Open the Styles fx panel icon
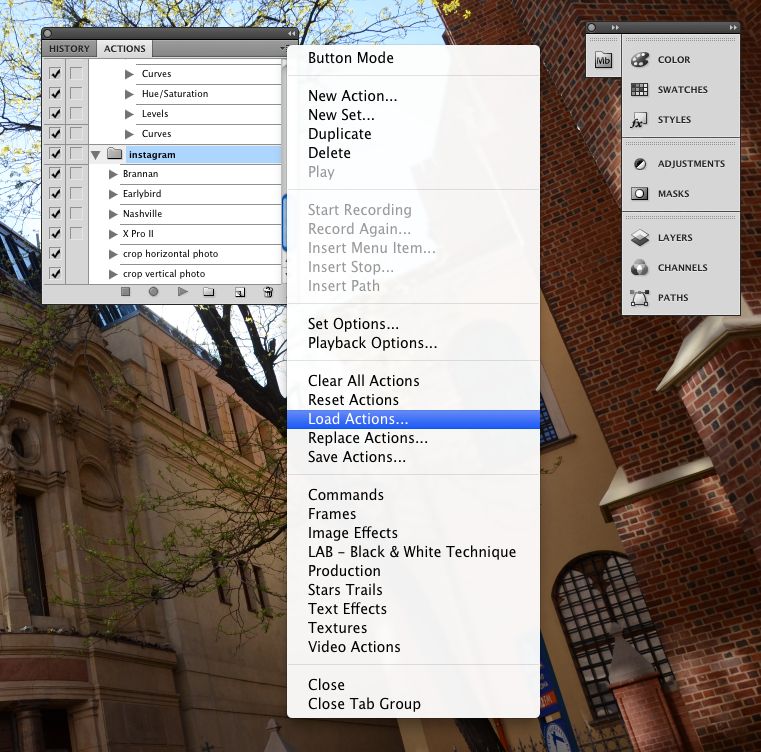 (638, 120)
